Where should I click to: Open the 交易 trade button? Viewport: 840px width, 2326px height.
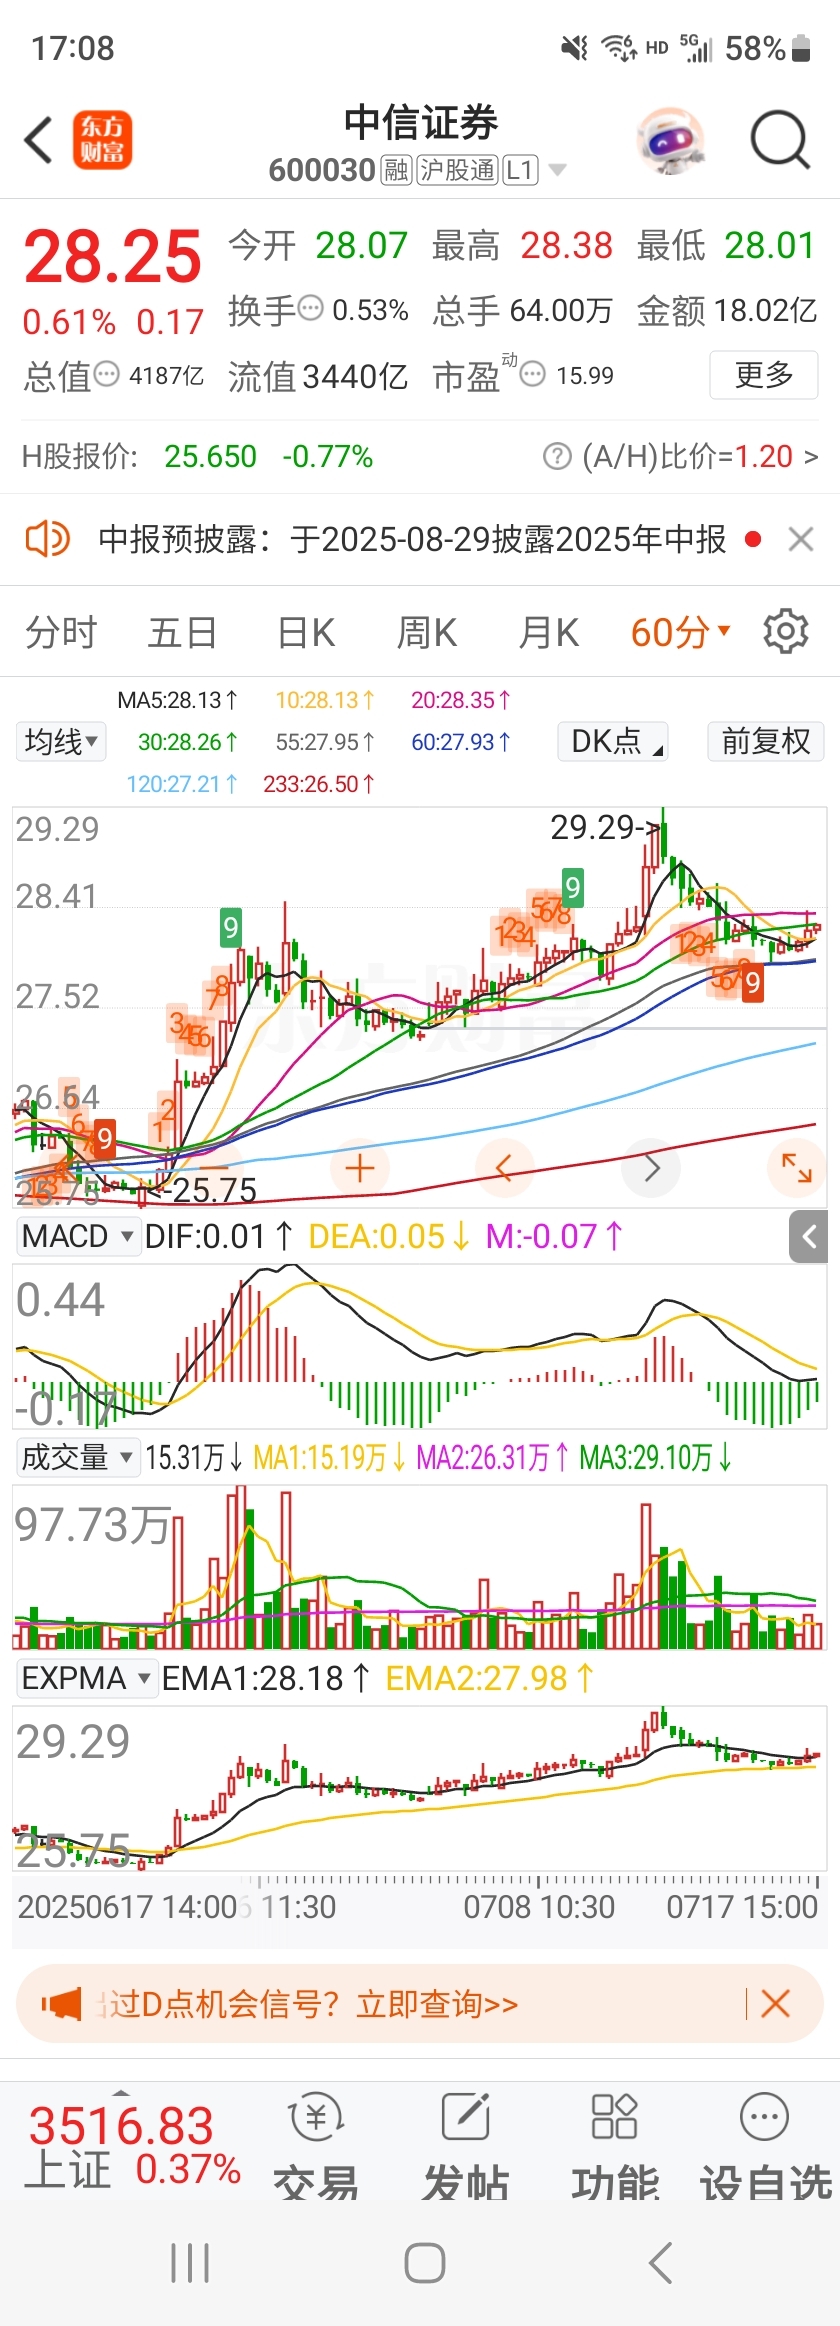(316, 2147)
